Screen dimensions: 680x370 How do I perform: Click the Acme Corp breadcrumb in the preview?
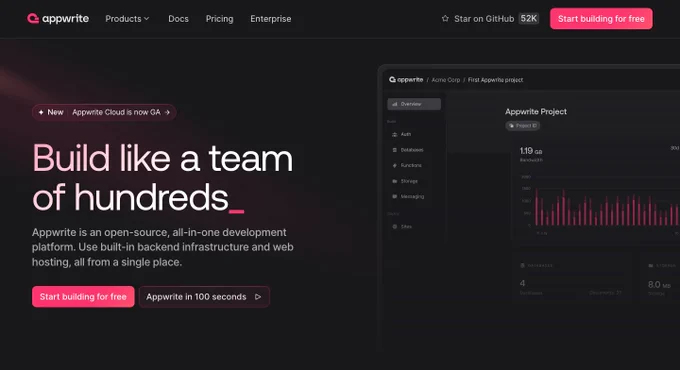(x=446, y=80)
